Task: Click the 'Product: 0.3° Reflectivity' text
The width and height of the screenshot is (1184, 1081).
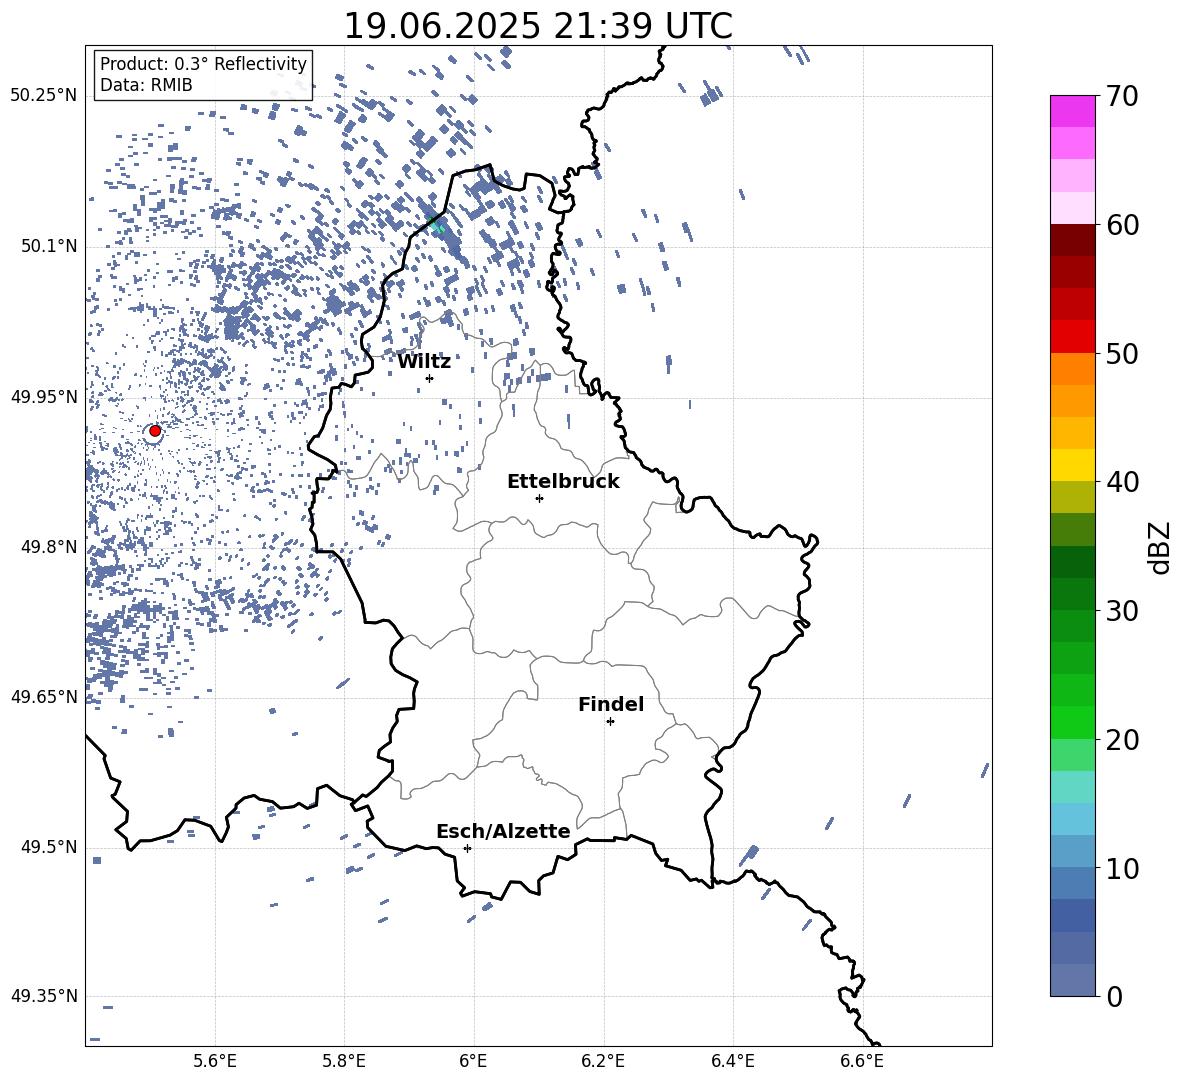Action: [203, 64]
